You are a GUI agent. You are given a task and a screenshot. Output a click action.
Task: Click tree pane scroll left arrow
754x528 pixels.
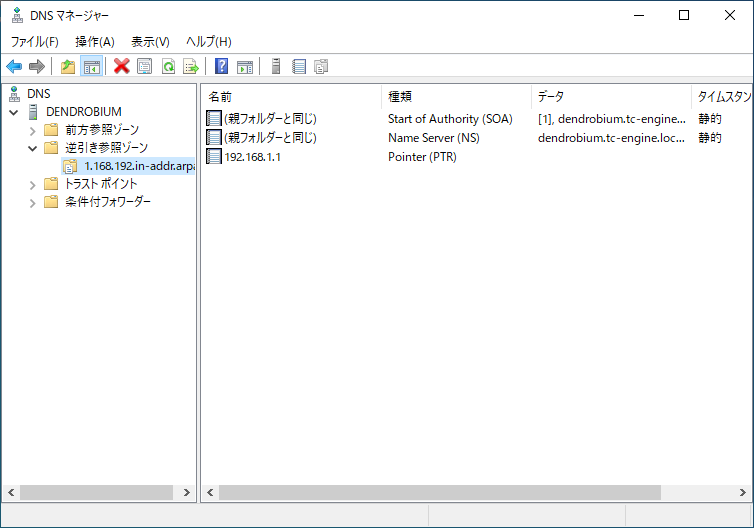pyautogui.click(x=11, y=492)
